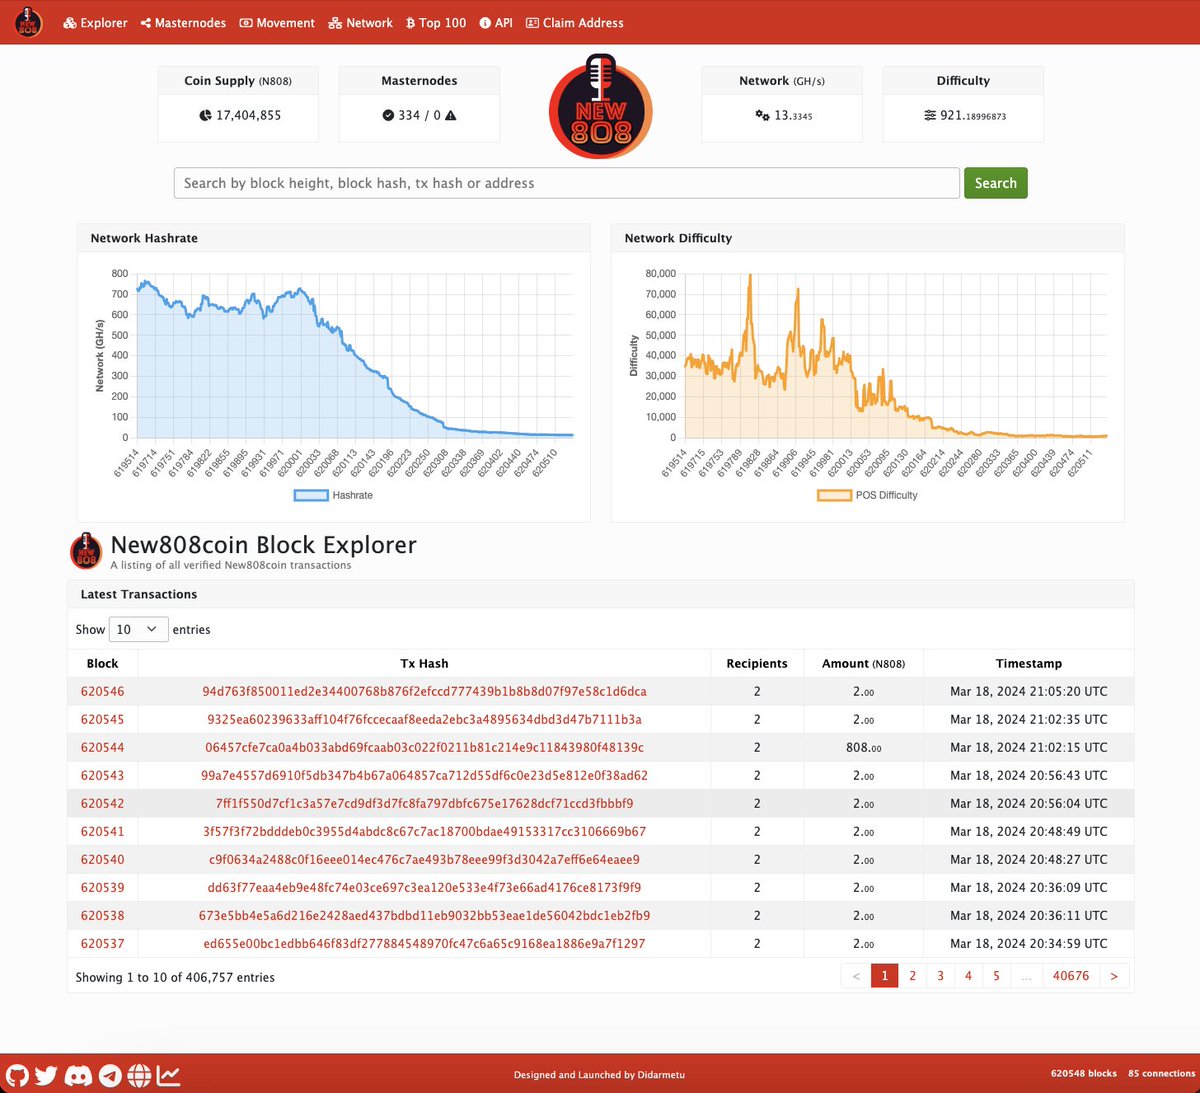Open the Masternodes page

coord(183,22)
